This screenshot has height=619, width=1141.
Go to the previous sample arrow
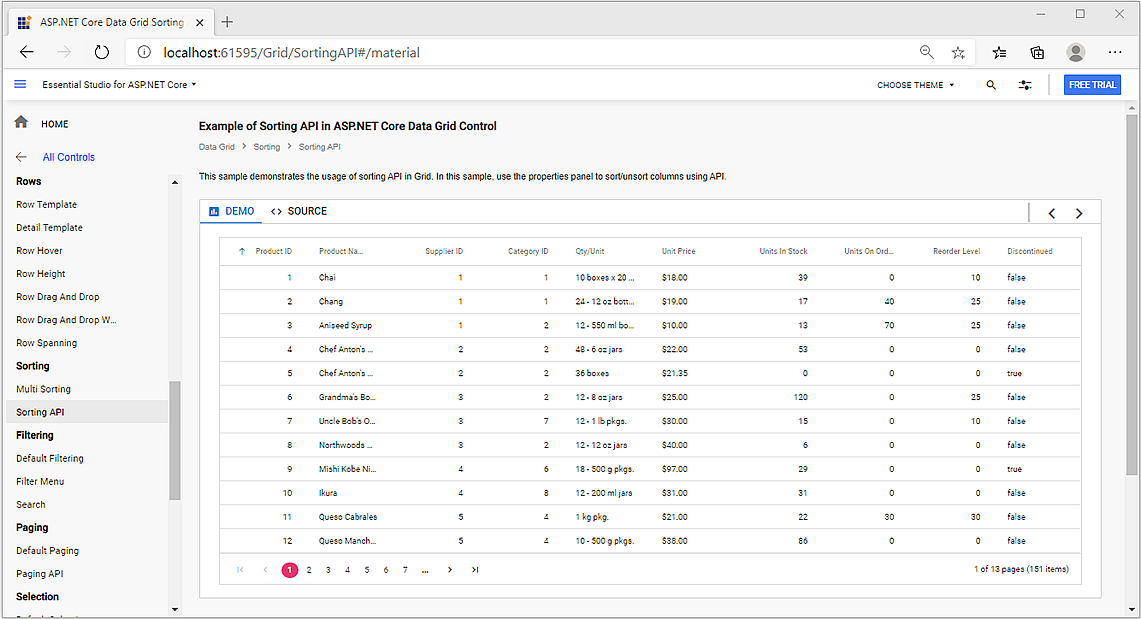coord(1052,213)
